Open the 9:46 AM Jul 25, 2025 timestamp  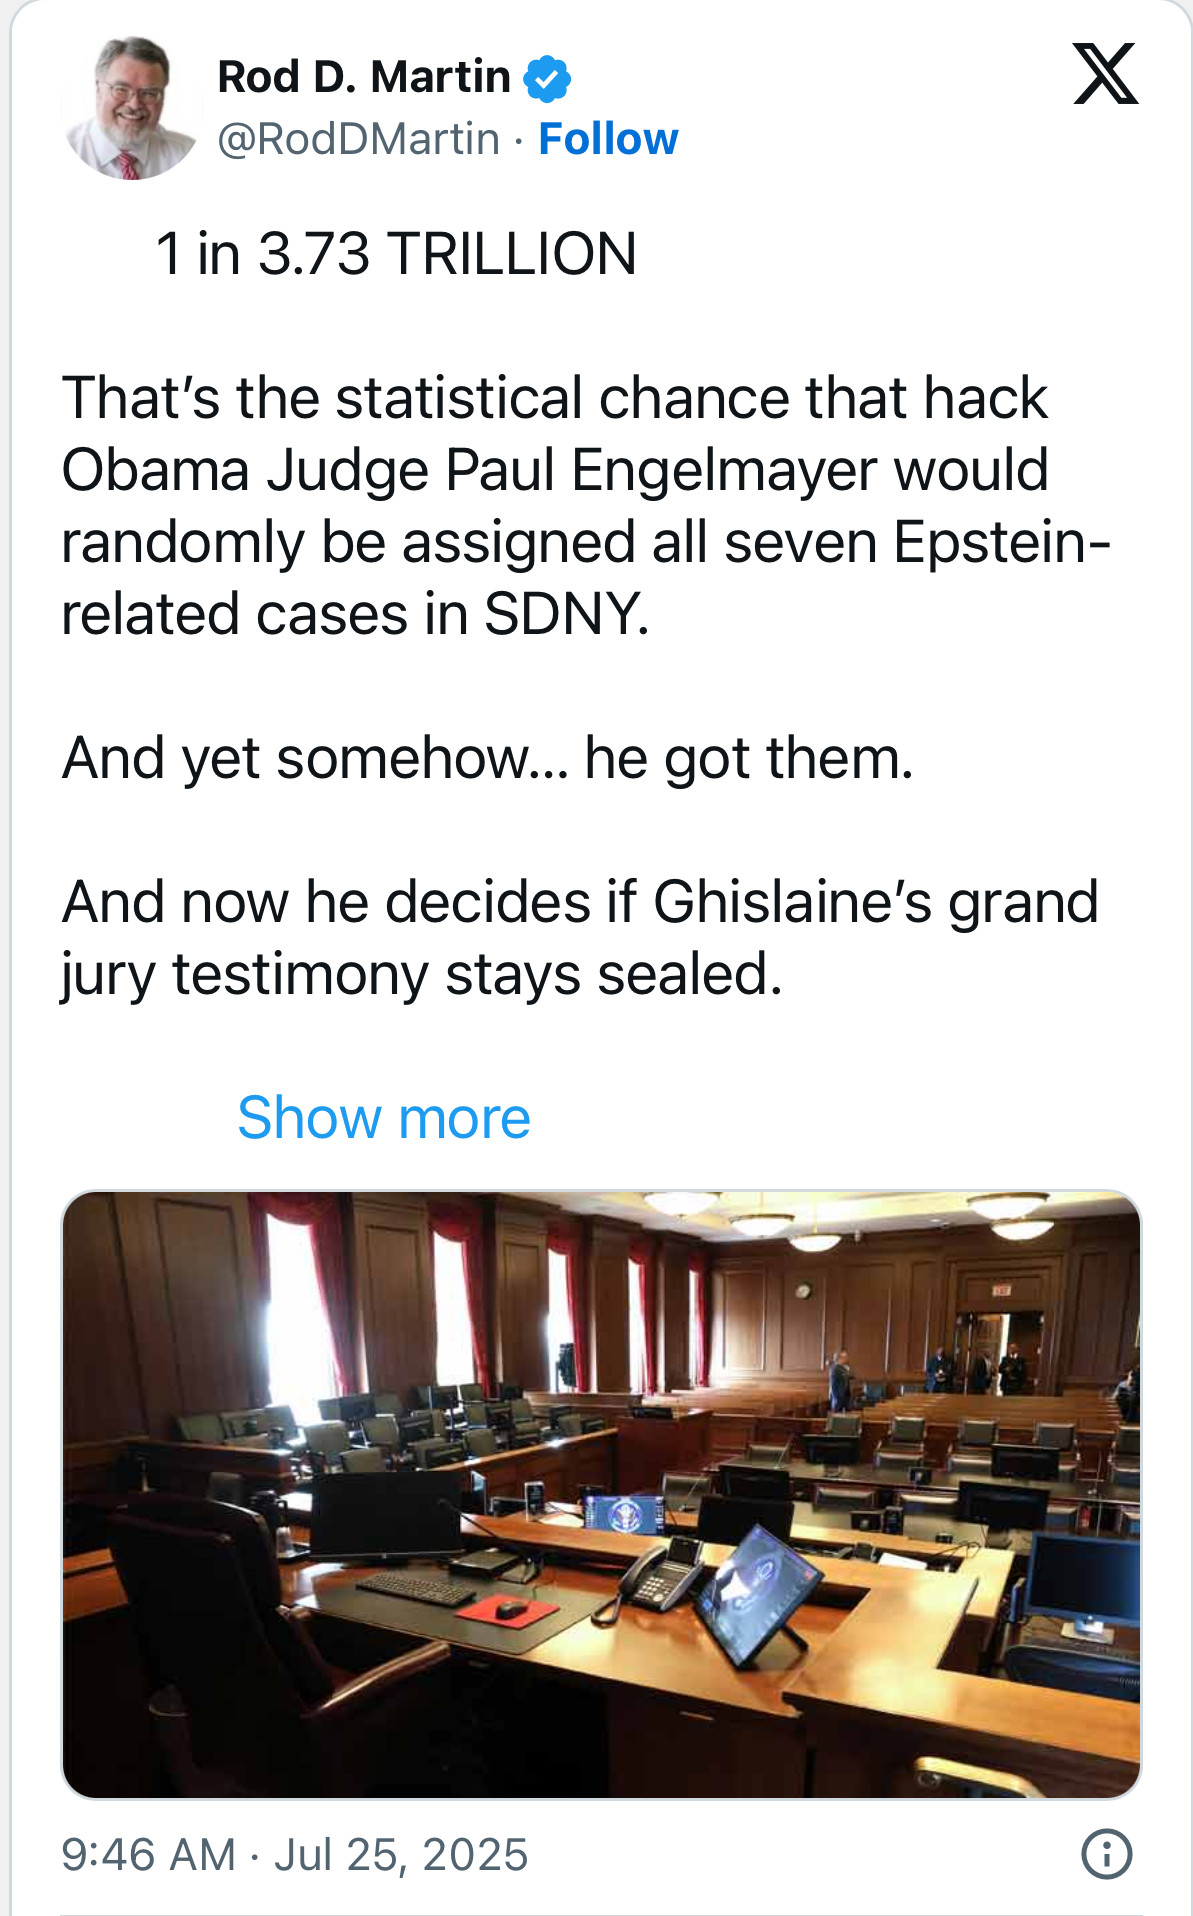tap(295, 1854)
